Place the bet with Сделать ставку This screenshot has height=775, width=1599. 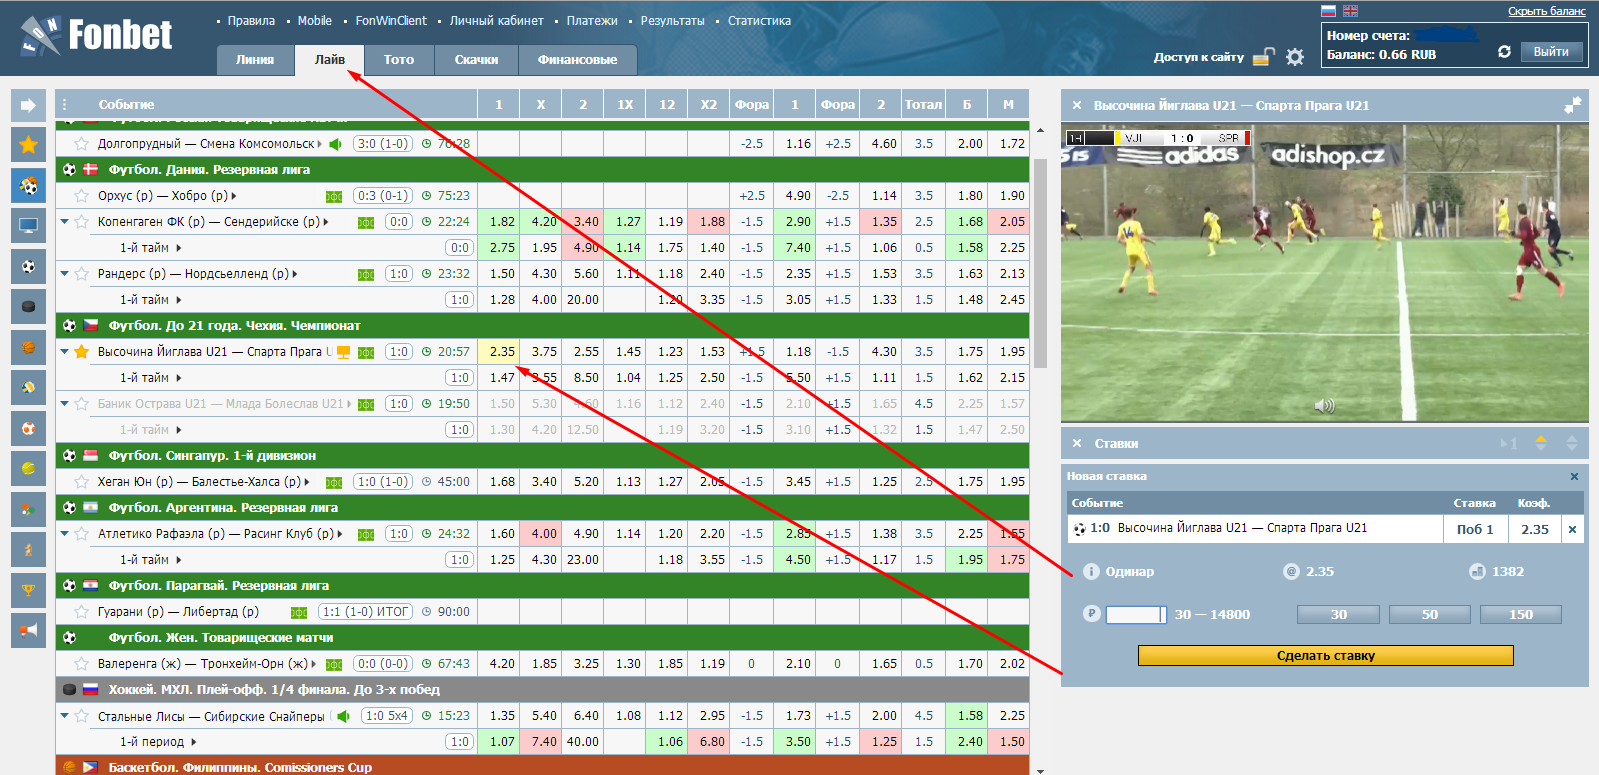[x=1325, y=656]
